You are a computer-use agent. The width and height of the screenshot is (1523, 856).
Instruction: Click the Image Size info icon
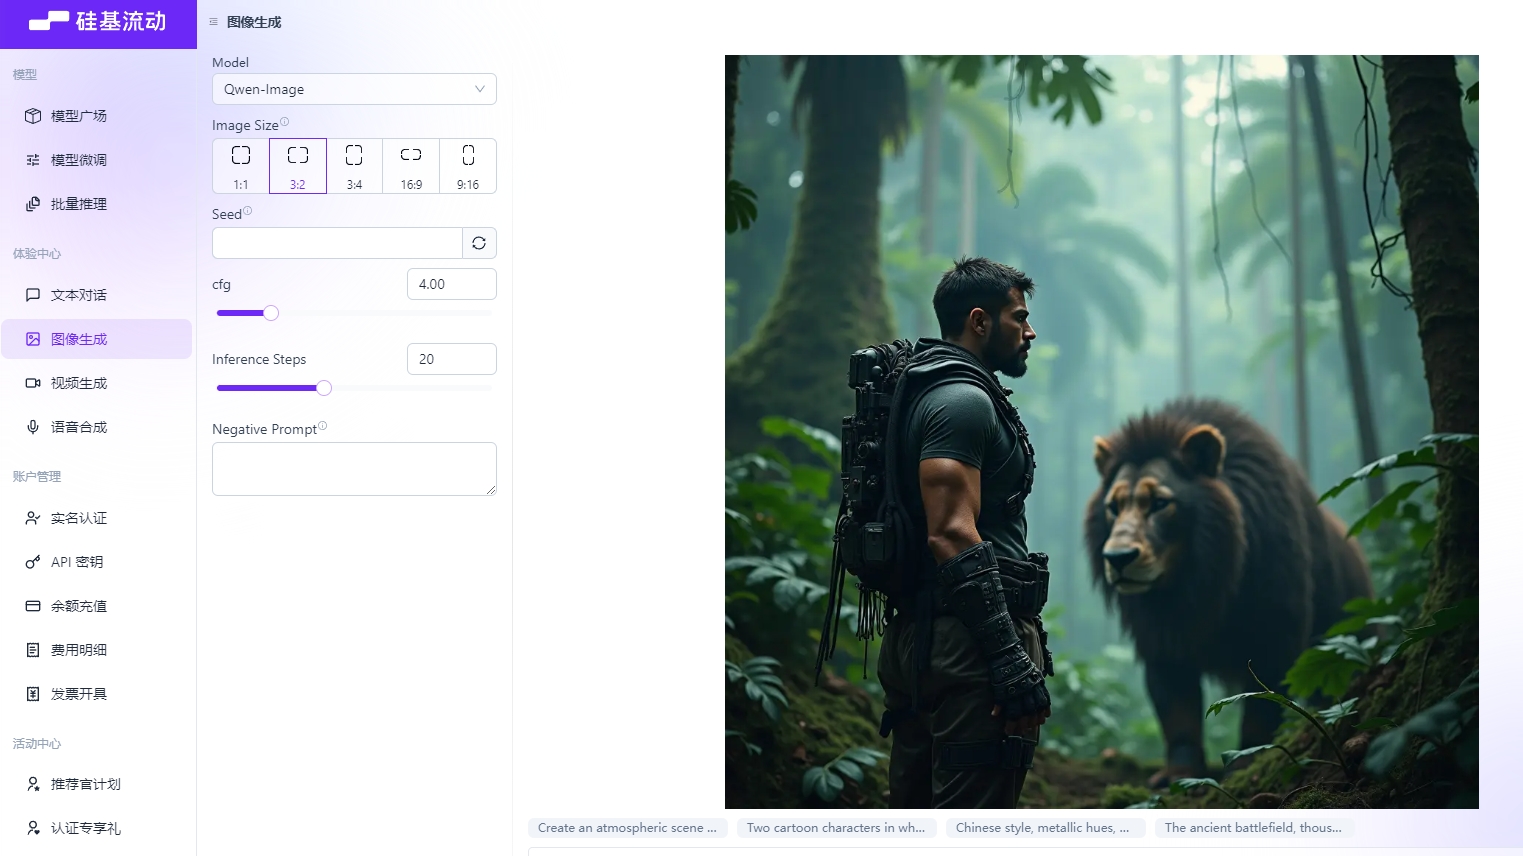pyautogui.click(x=285, y=122)
